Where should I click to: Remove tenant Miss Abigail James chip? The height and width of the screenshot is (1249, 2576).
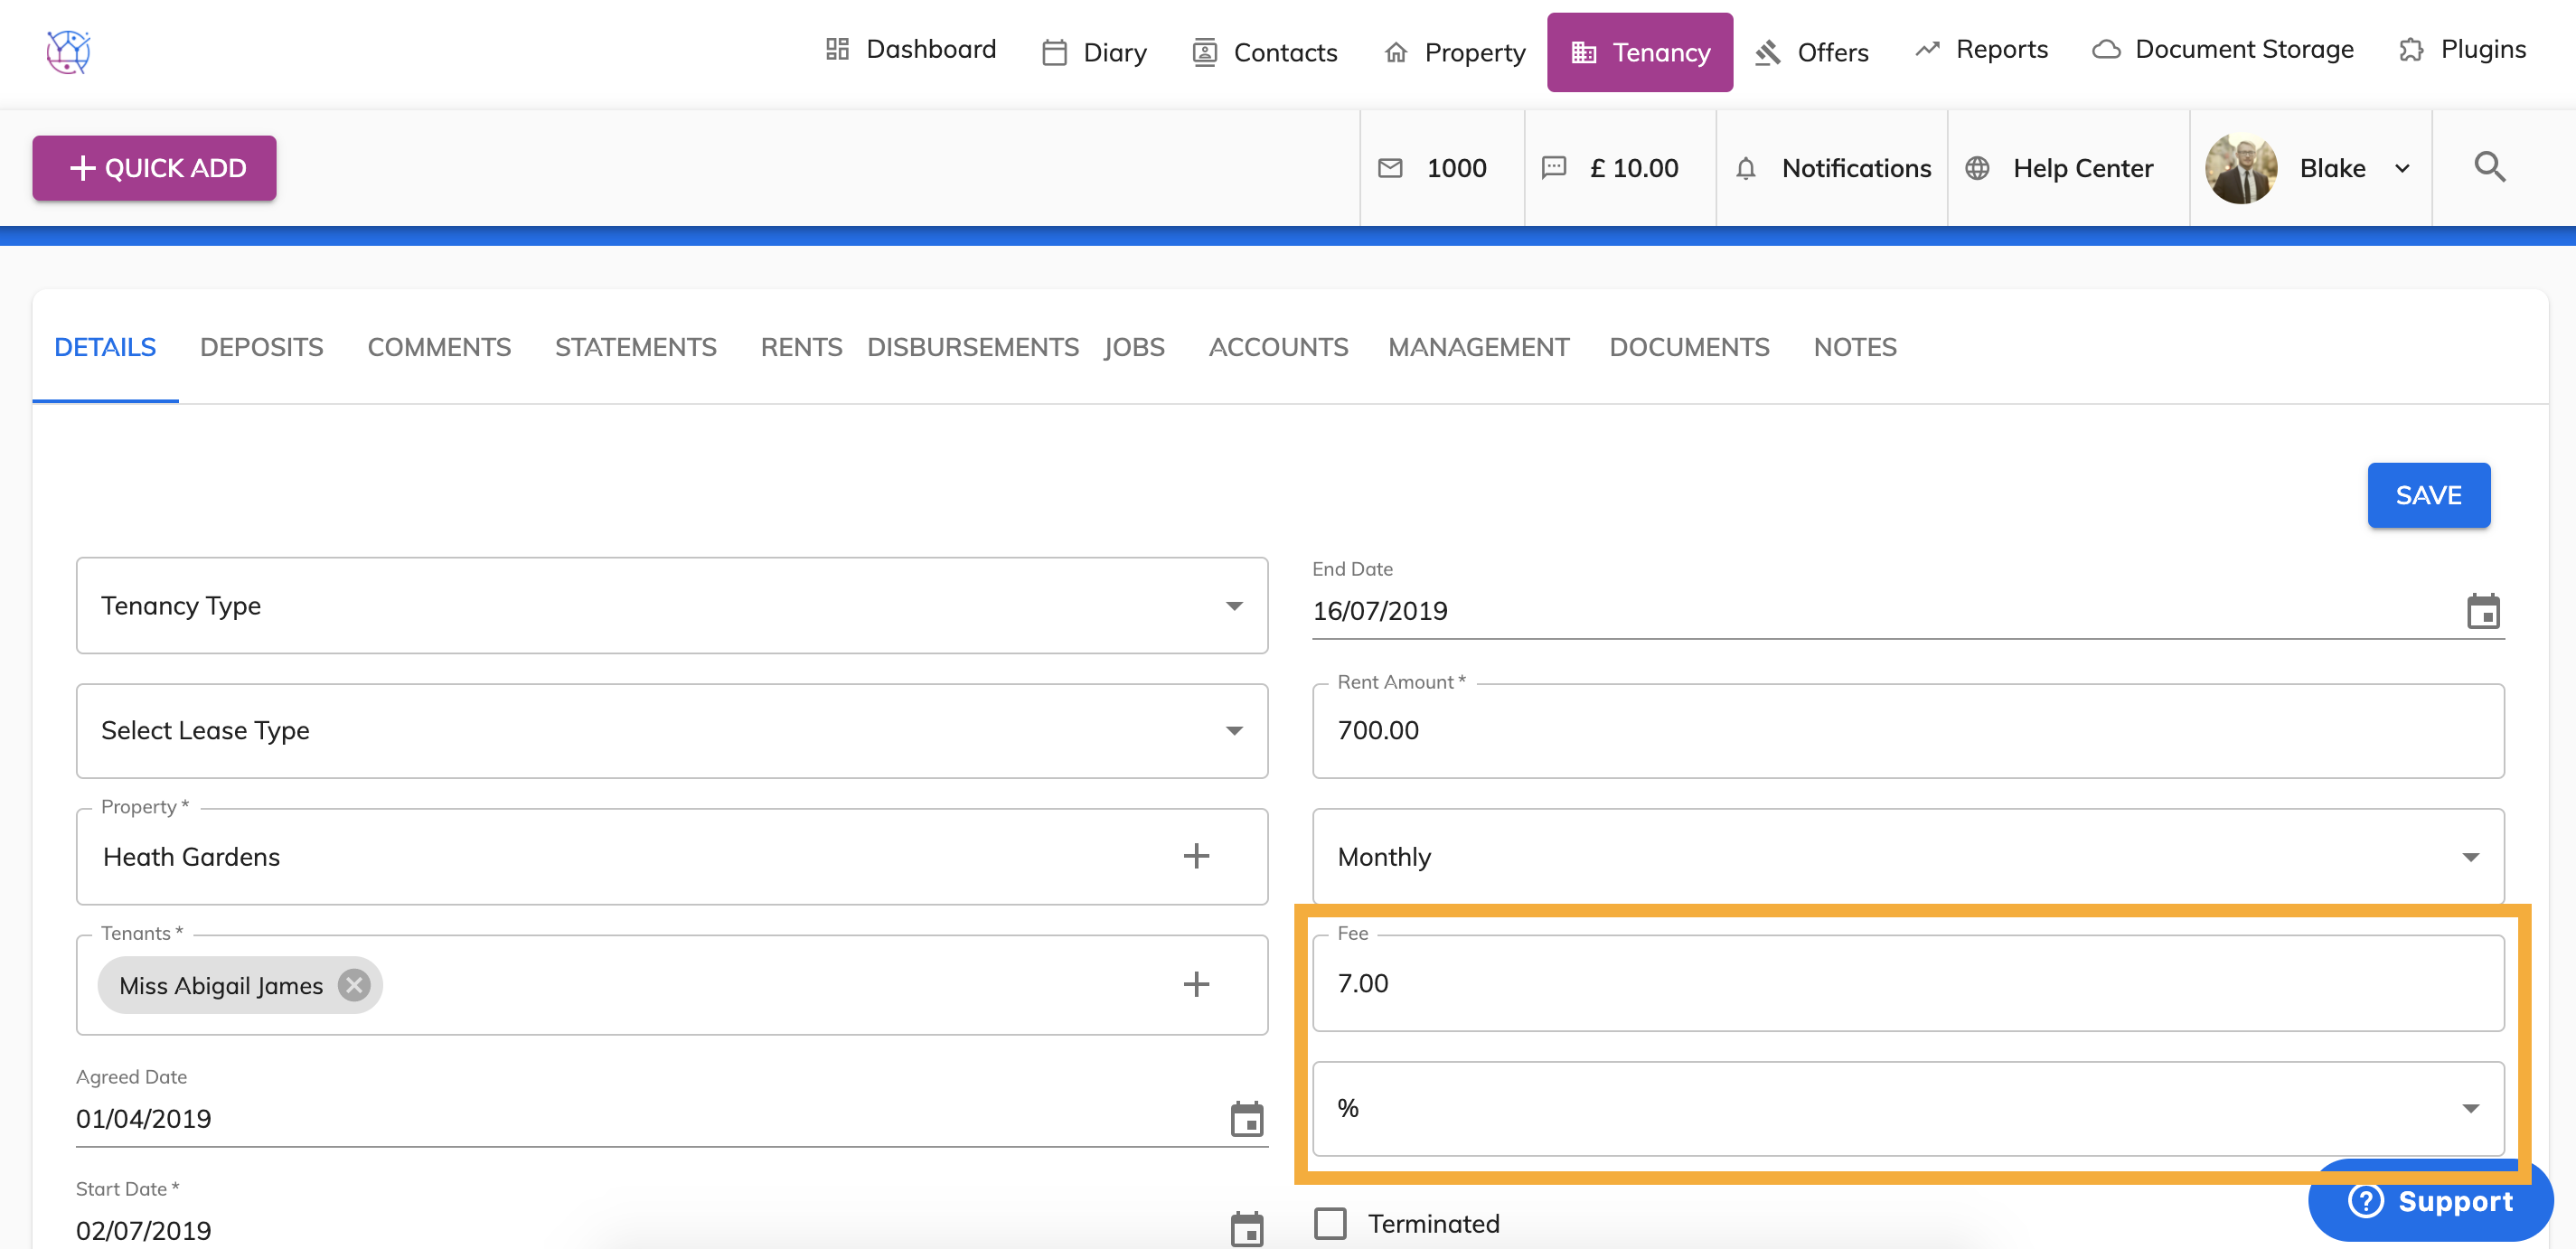pyautogui.click(x=354, y=985)
